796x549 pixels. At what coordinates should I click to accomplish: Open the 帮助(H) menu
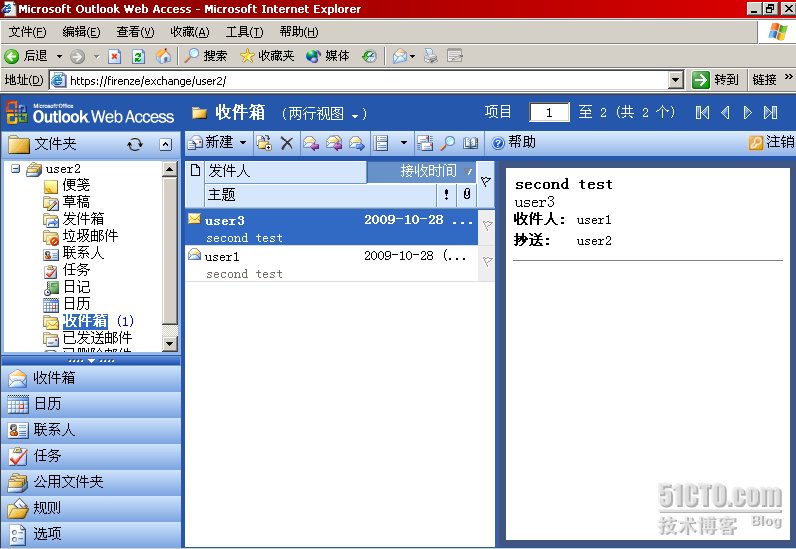298,32
